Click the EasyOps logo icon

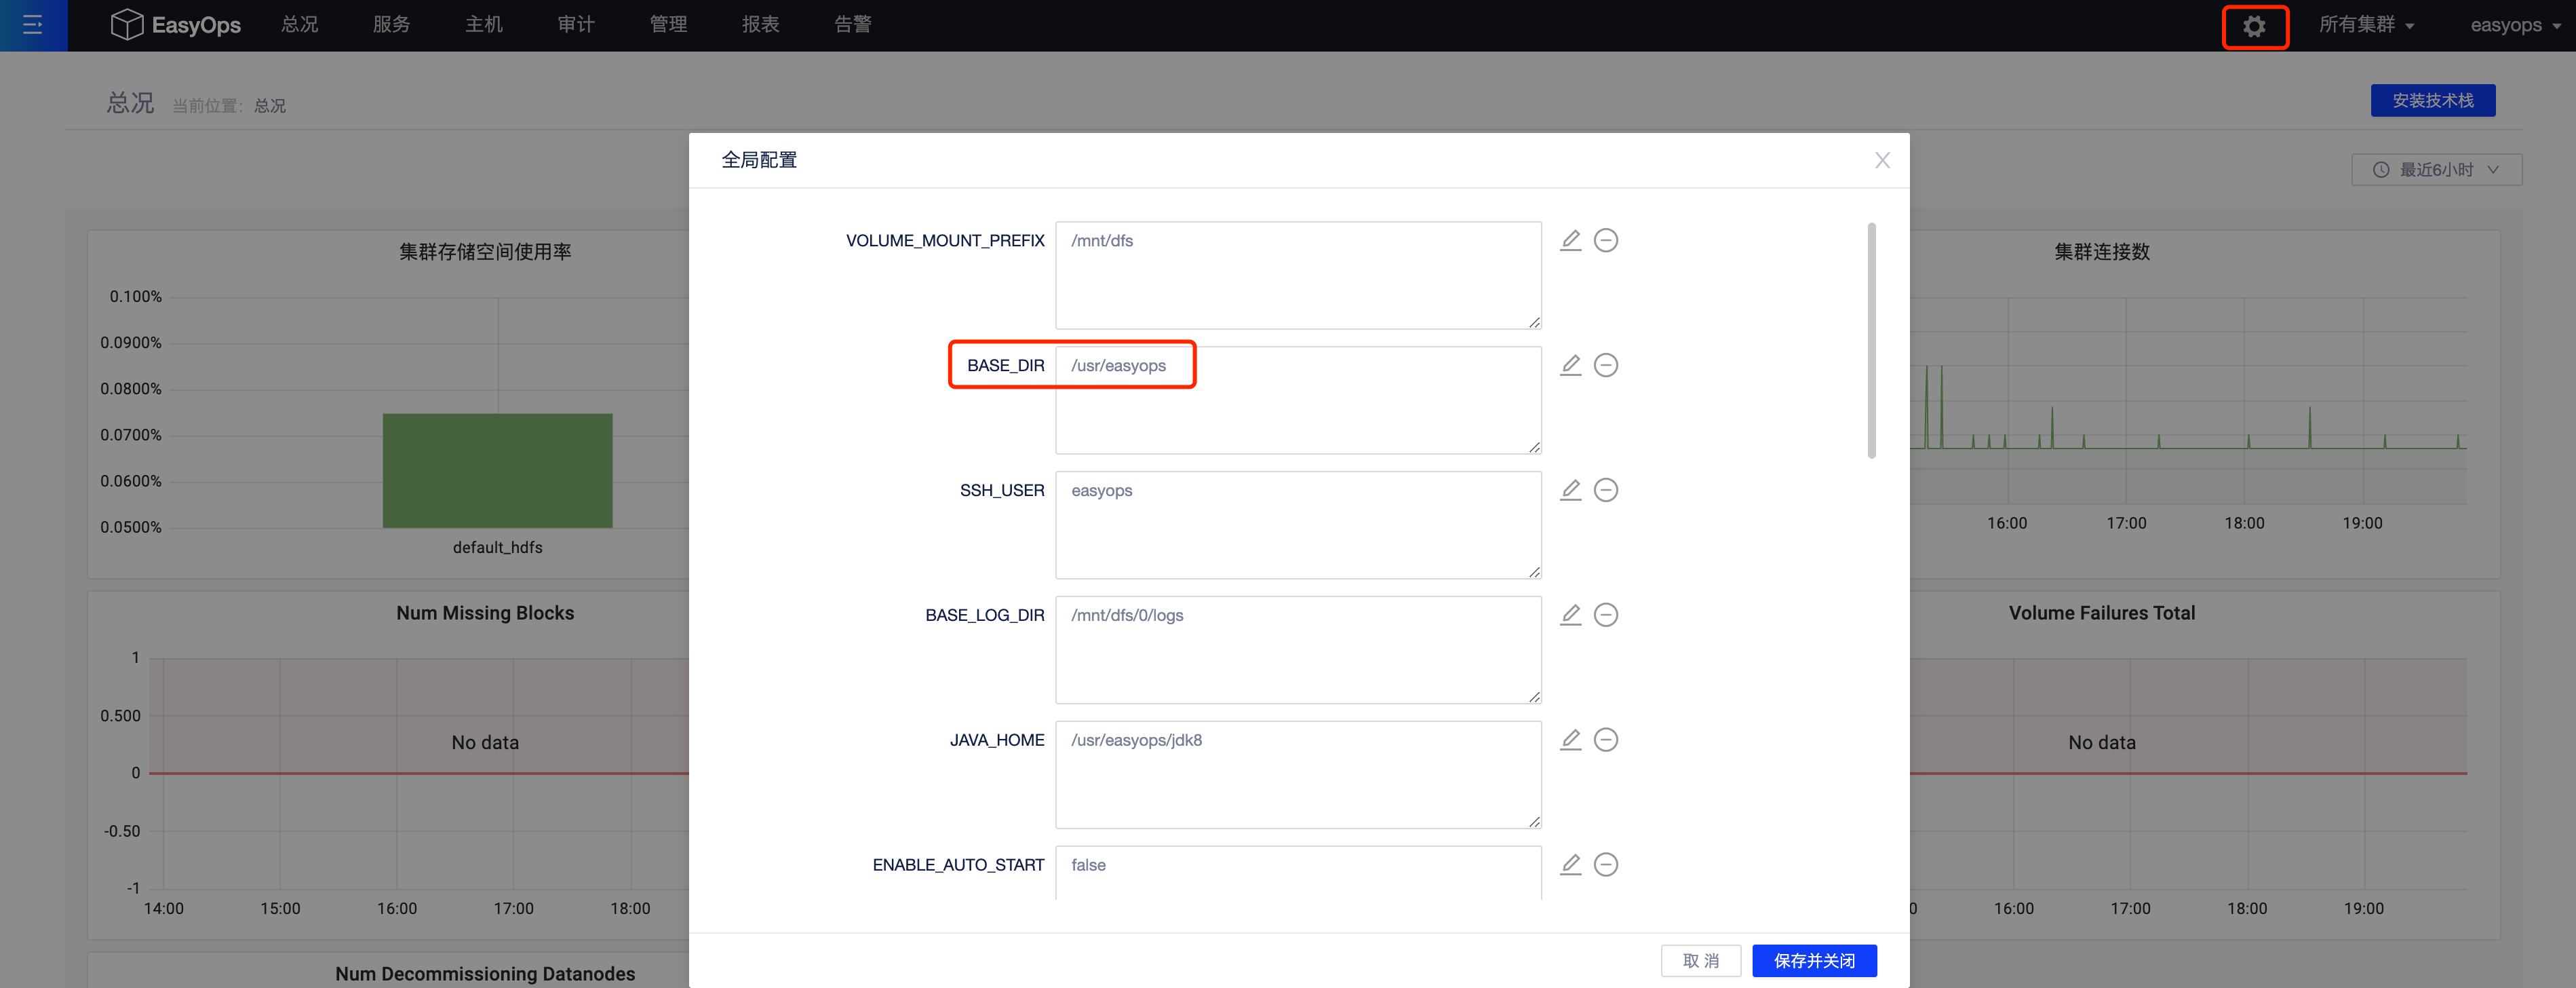[x=126, y=25]
